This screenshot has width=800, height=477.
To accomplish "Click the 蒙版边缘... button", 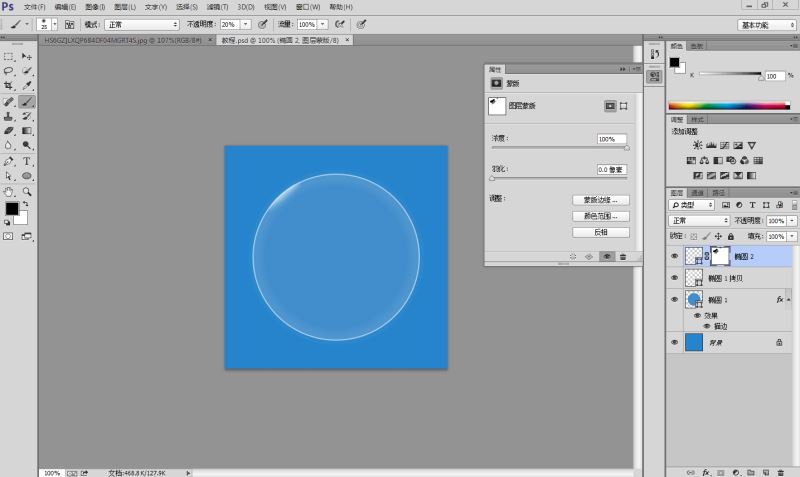I will pyautogui.click(x=600, y=200).
